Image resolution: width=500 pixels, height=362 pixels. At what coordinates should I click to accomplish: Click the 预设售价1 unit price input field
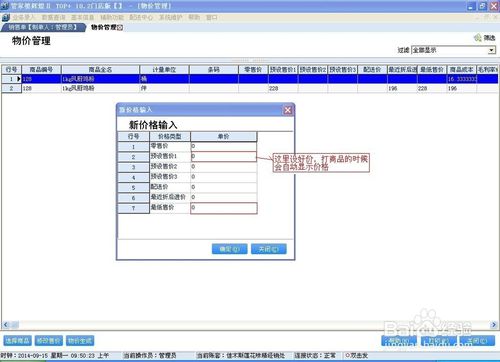pos(224,156)
